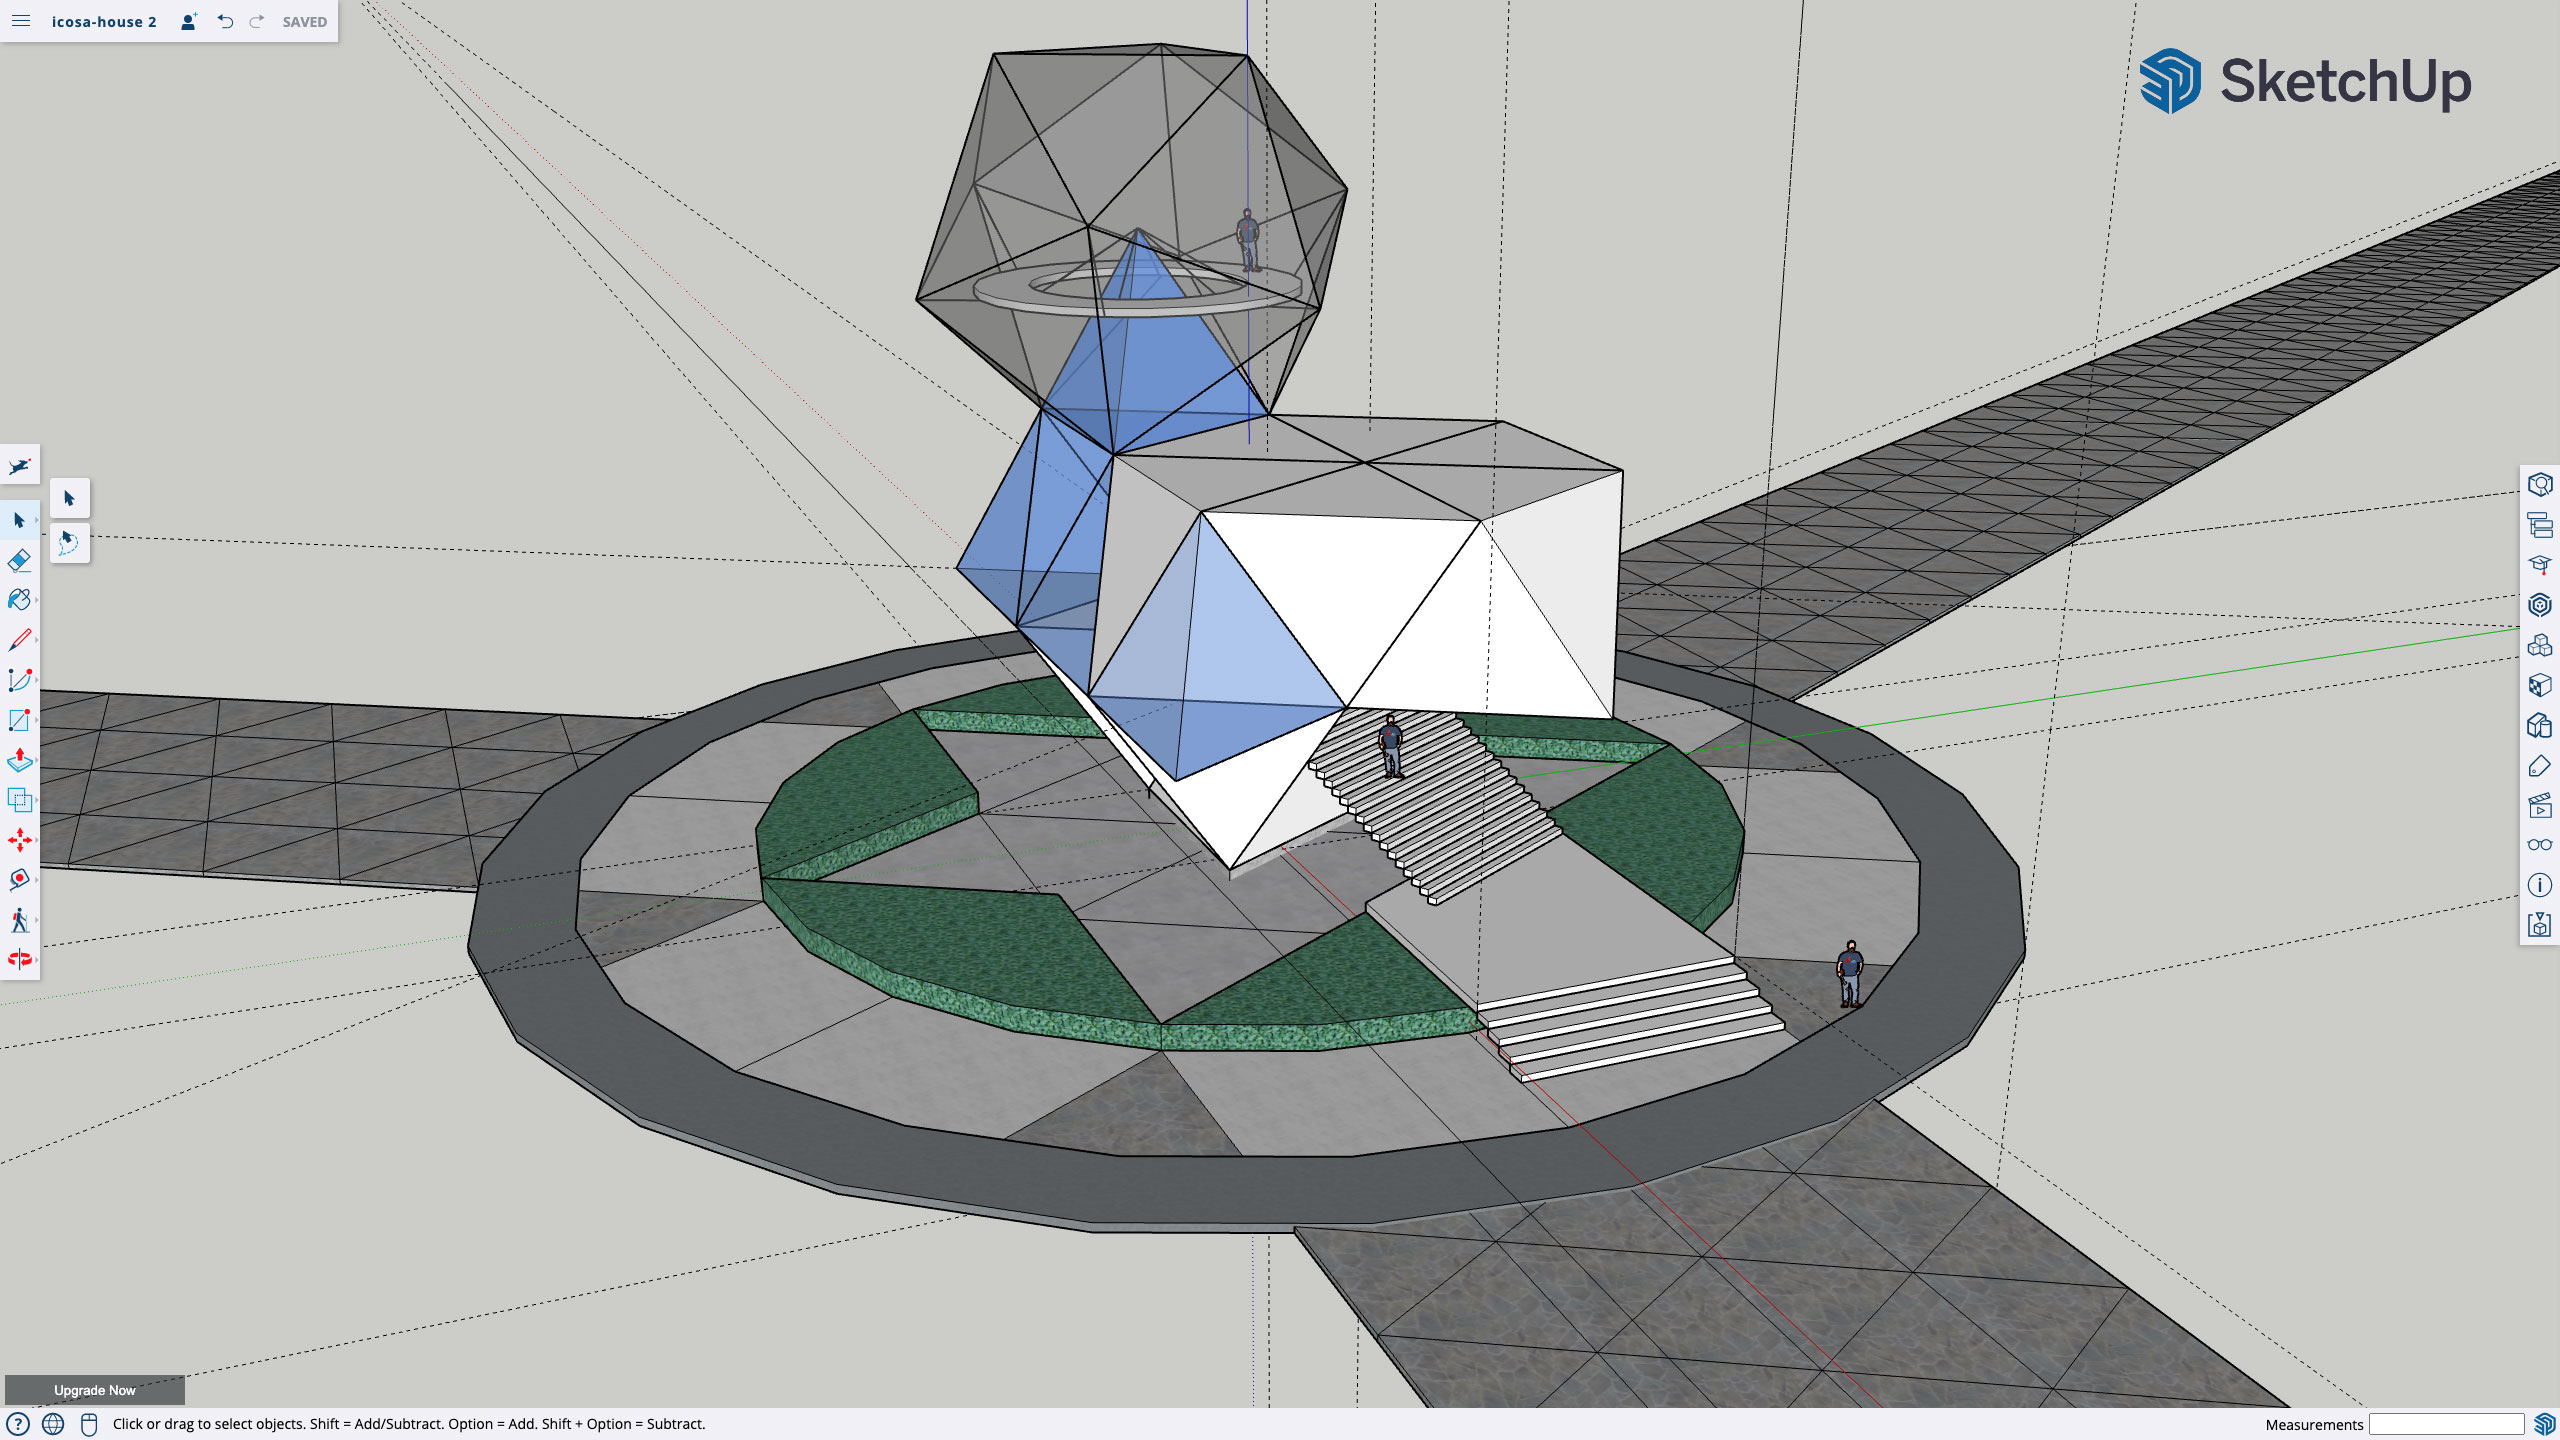
Task: Open the hamburger main menu
Action: (21, 21)
